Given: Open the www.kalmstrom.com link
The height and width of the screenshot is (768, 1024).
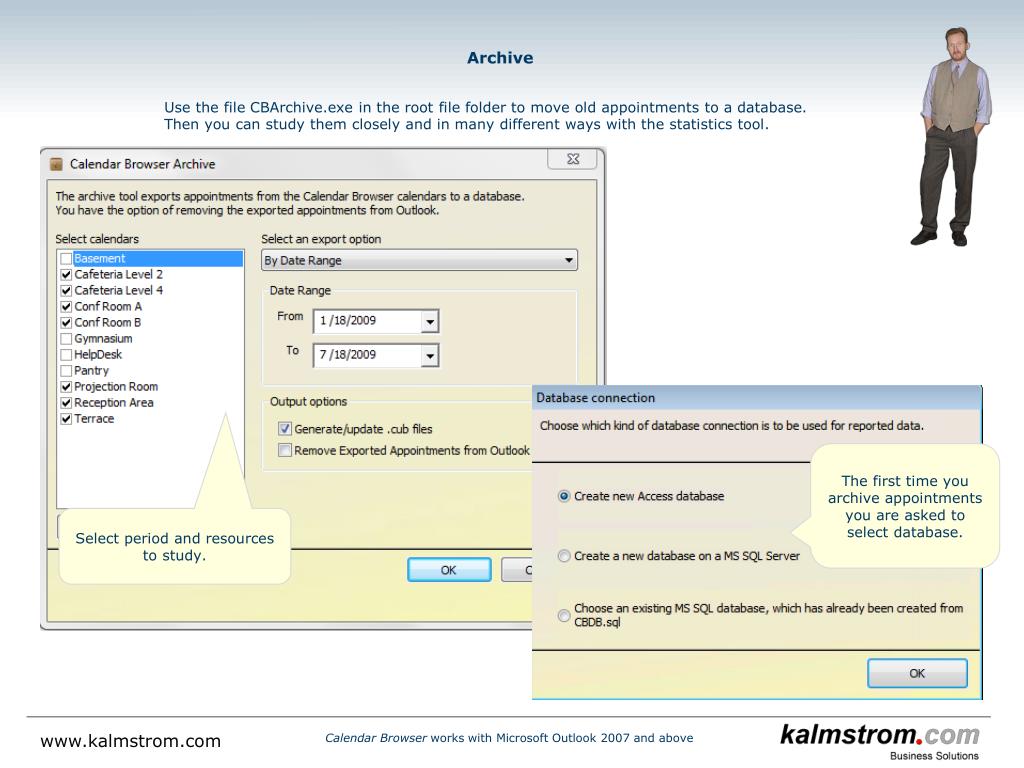Looking at the screenshot, I should click(131, 741).
